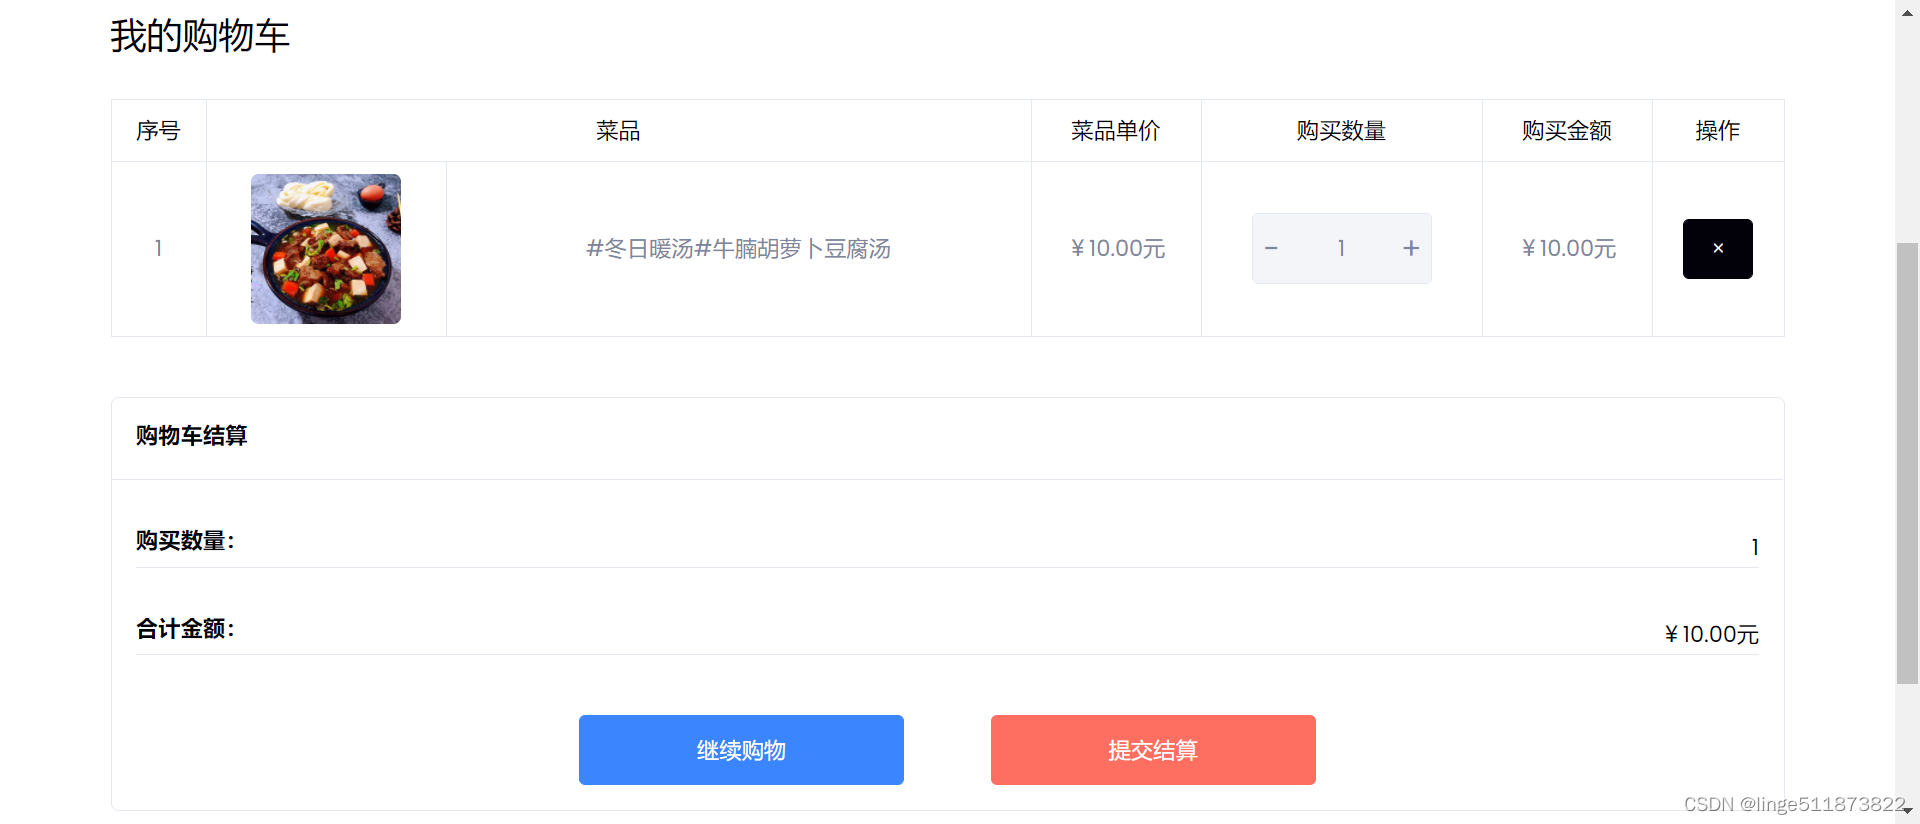
Task: Submit order with 提交结算 button
Action: [x=1153, y=750]
